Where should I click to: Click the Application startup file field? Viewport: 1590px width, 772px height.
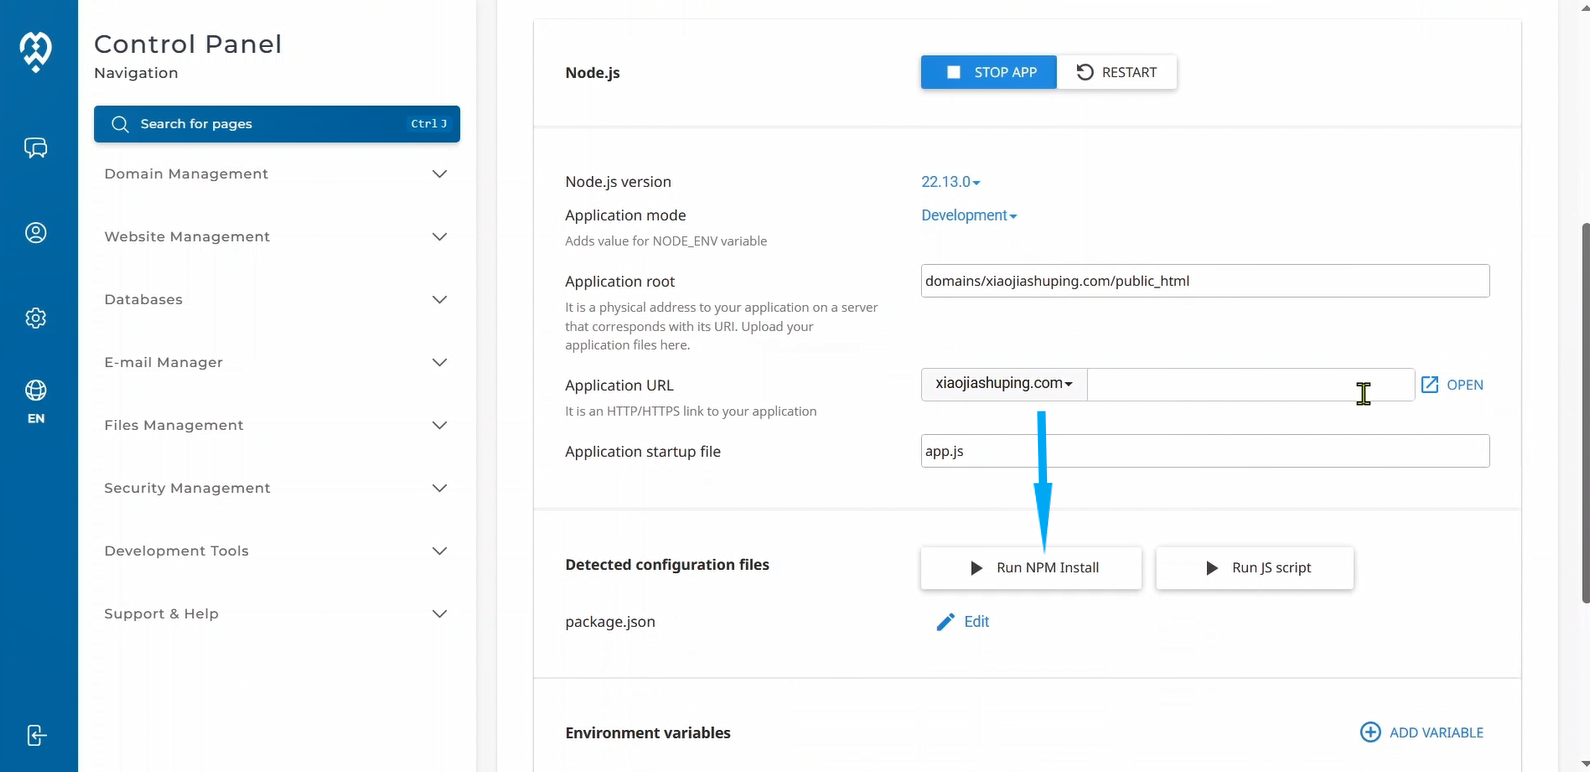pos(1204,451)
